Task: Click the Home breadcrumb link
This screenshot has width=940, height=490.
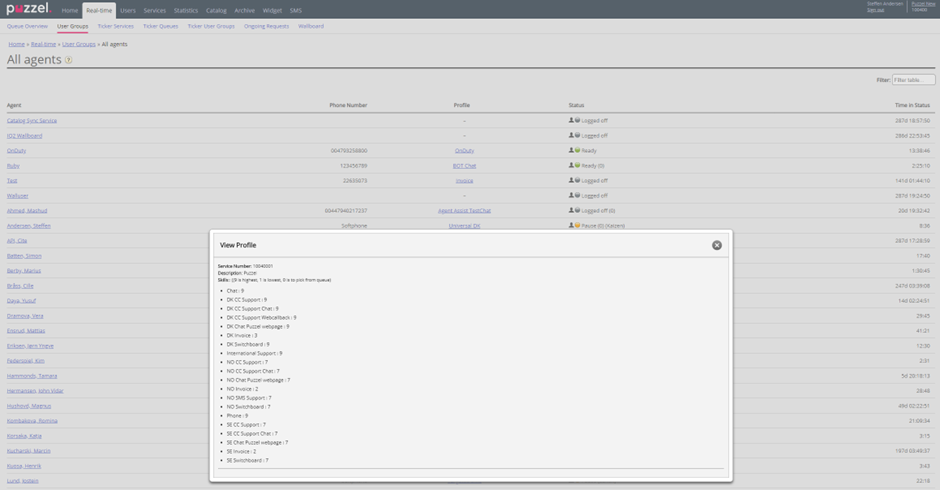Action: [16, 44]
